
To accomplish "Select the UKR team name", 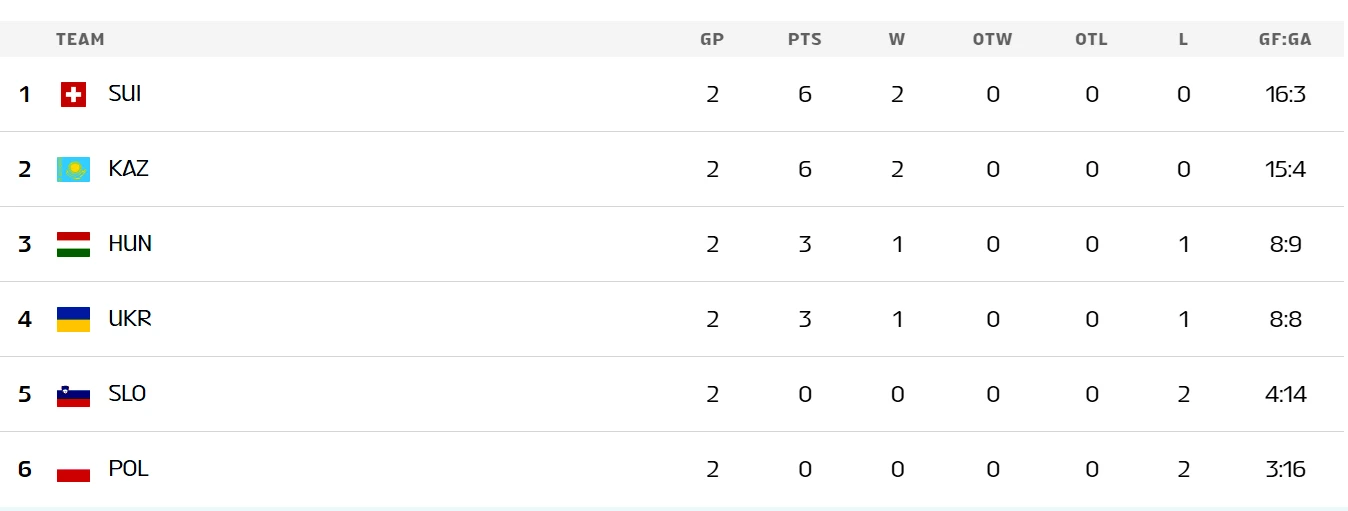I will pos(130,319).
